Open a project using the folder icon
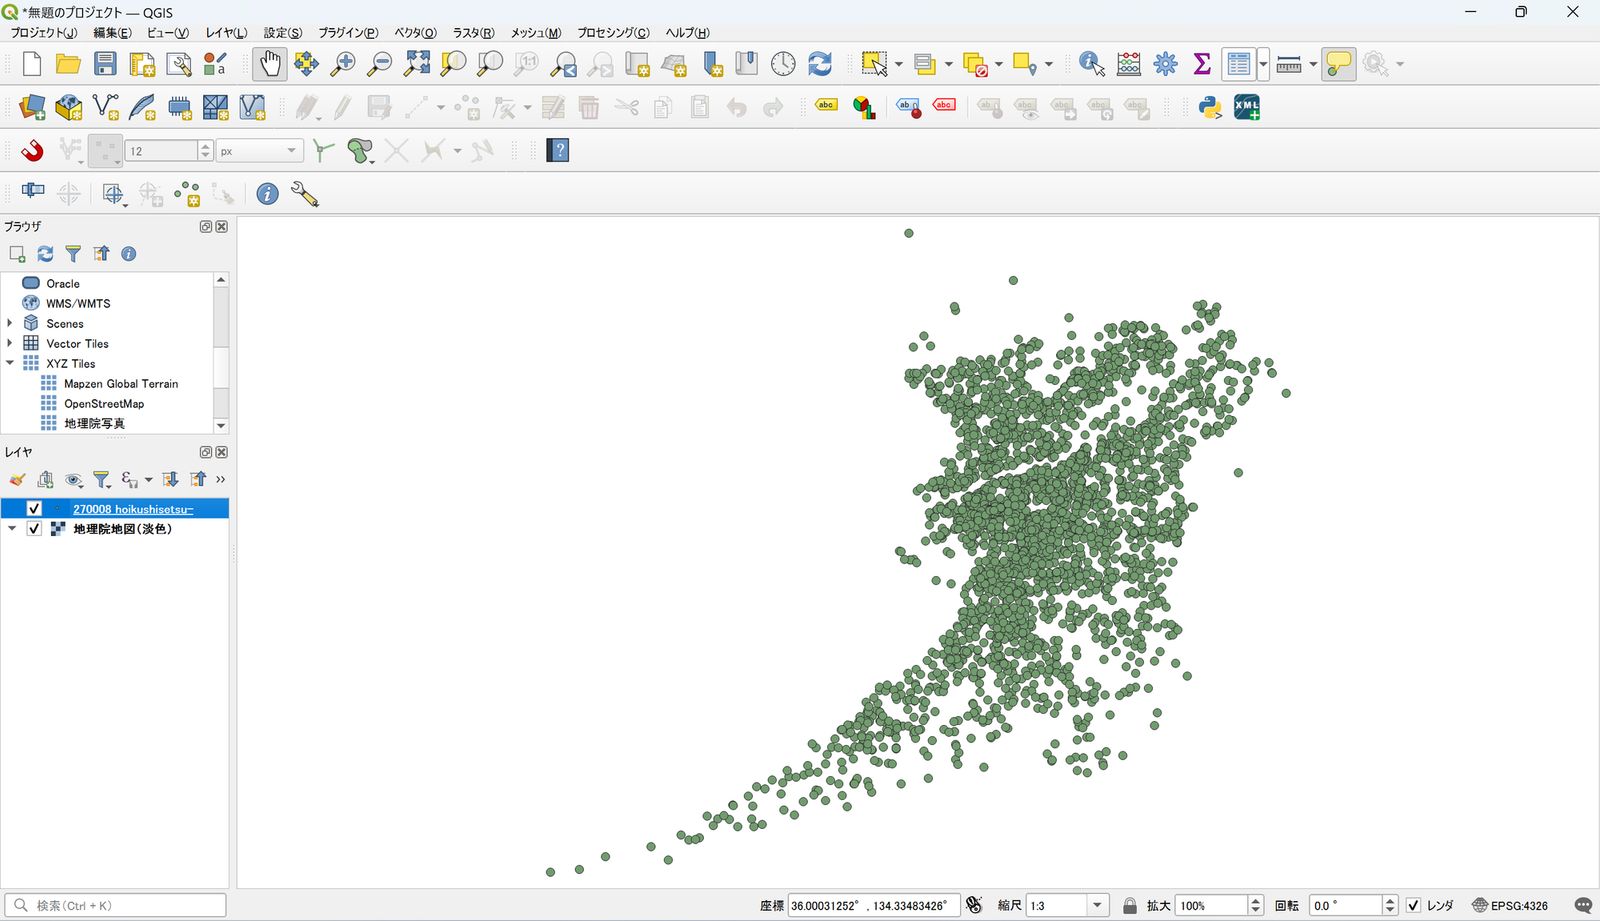Image resolution: width=1600 pixels, height=921 pixels. click(x=68, y=64)
